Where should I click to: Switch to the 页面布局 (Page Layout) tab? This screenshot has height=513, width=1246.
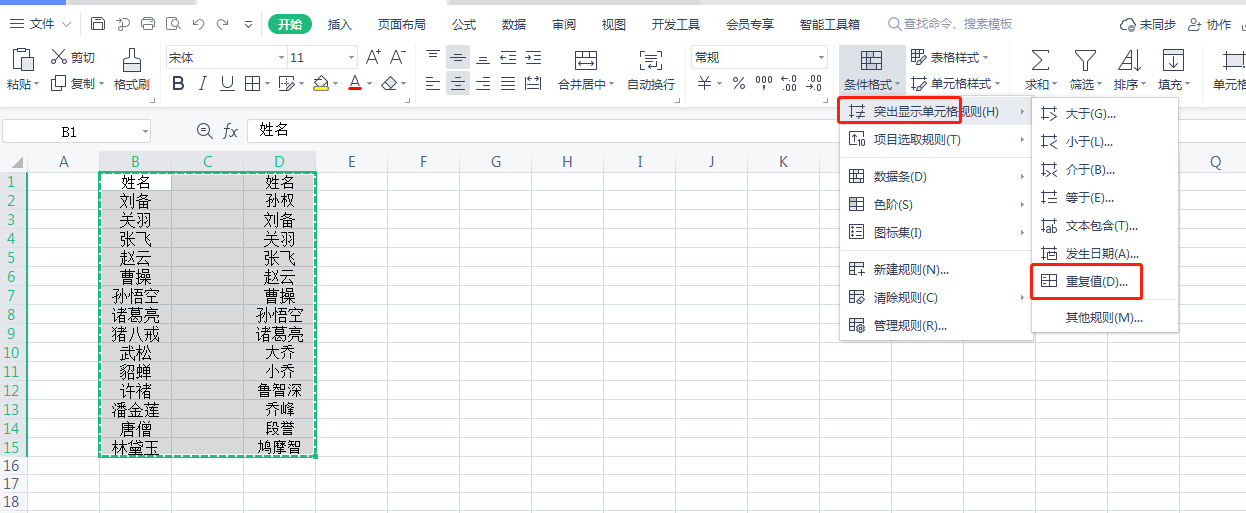pos(401,24)
